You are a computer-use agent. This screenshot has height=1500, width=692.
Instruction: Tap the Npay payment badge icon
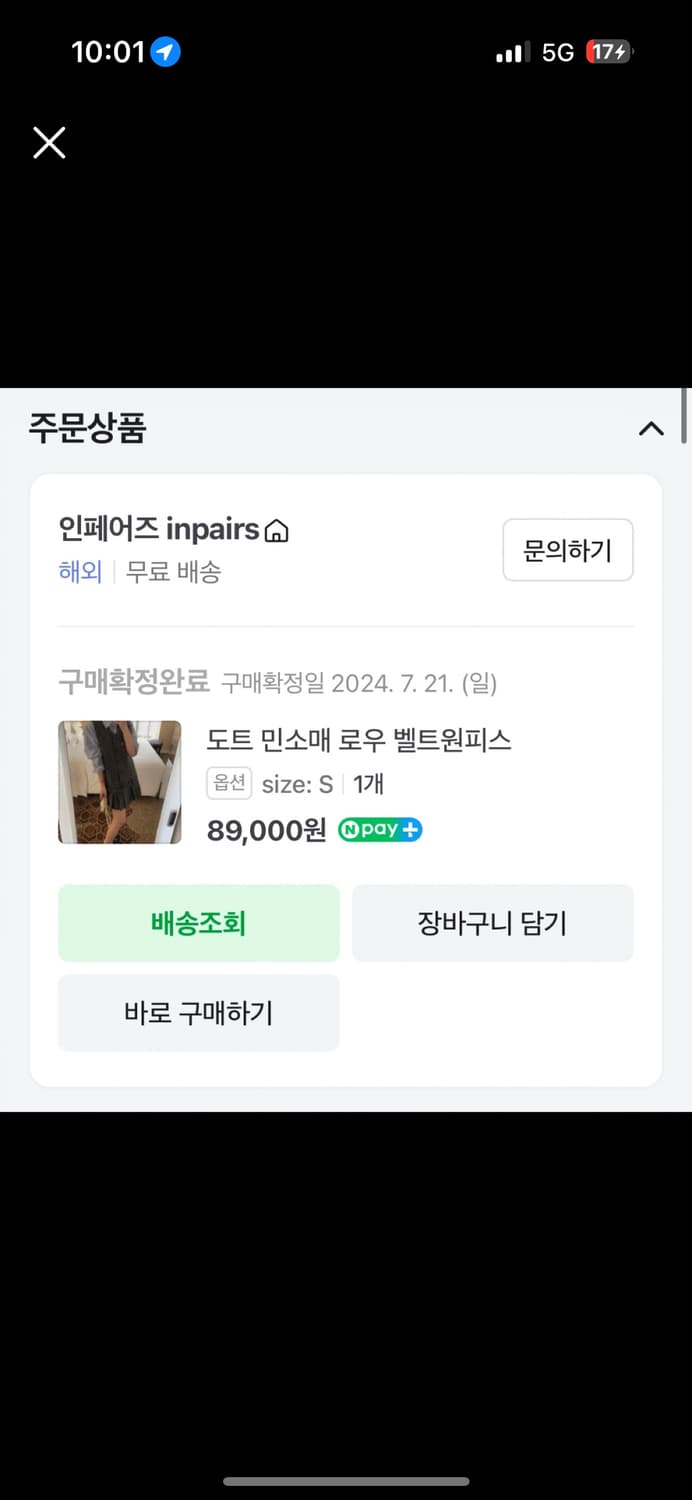(380, 830)
